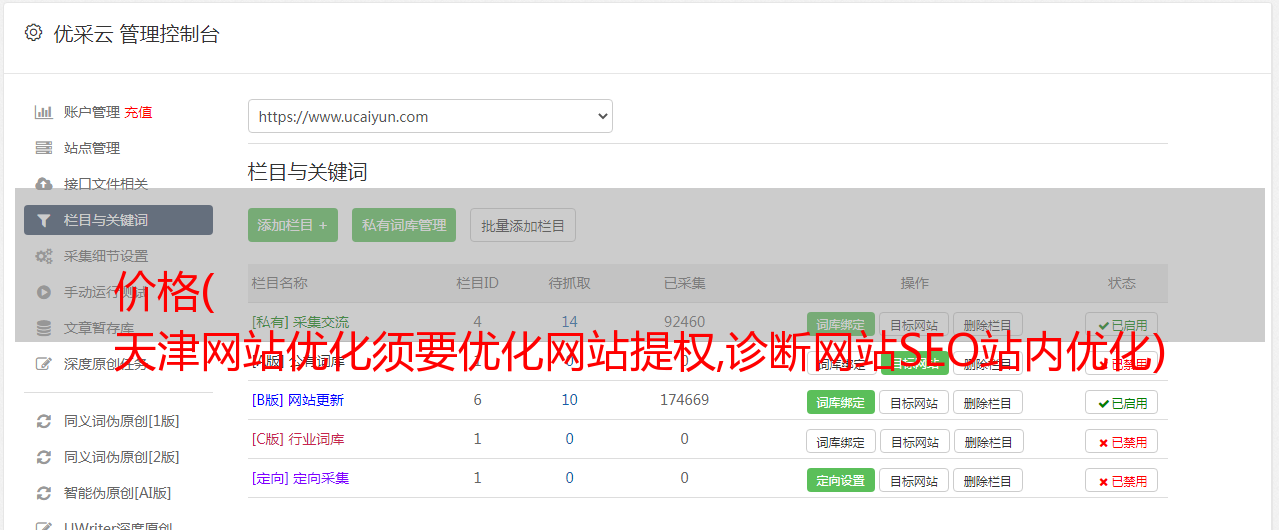Click the 添加栏目 + button
This screenshot has height=530, width=1279.
tap(293, 225)
